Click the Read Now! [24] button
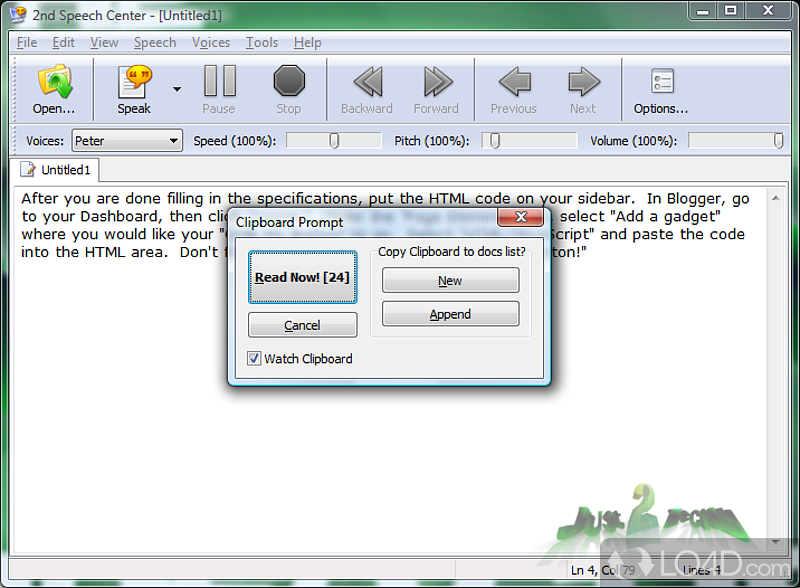 click(x=303, y=277)
